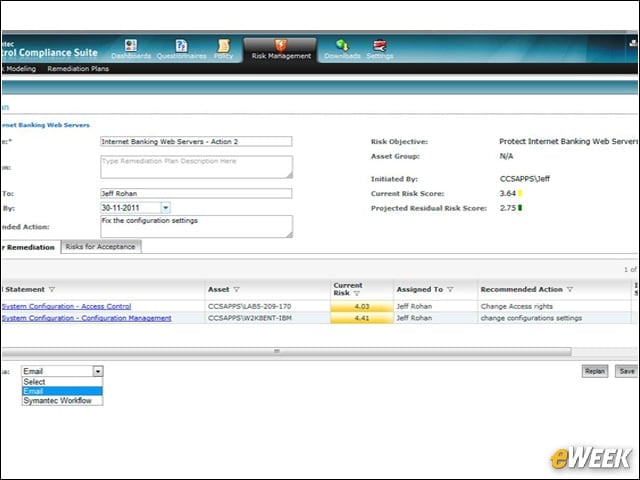Click the horizontal scrollbar below the table
The height and width of the screenshot is (480, 640).
pos(286,351)
